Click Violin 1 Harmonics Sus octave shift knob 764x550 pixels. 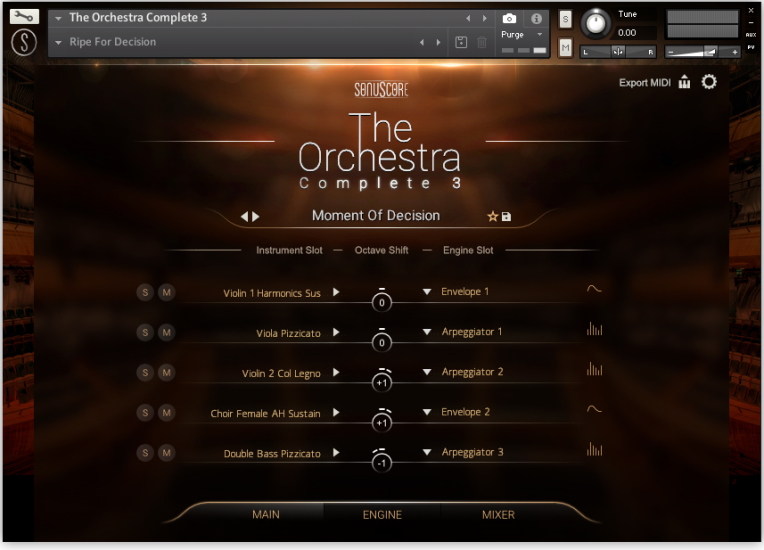[382, 302]
